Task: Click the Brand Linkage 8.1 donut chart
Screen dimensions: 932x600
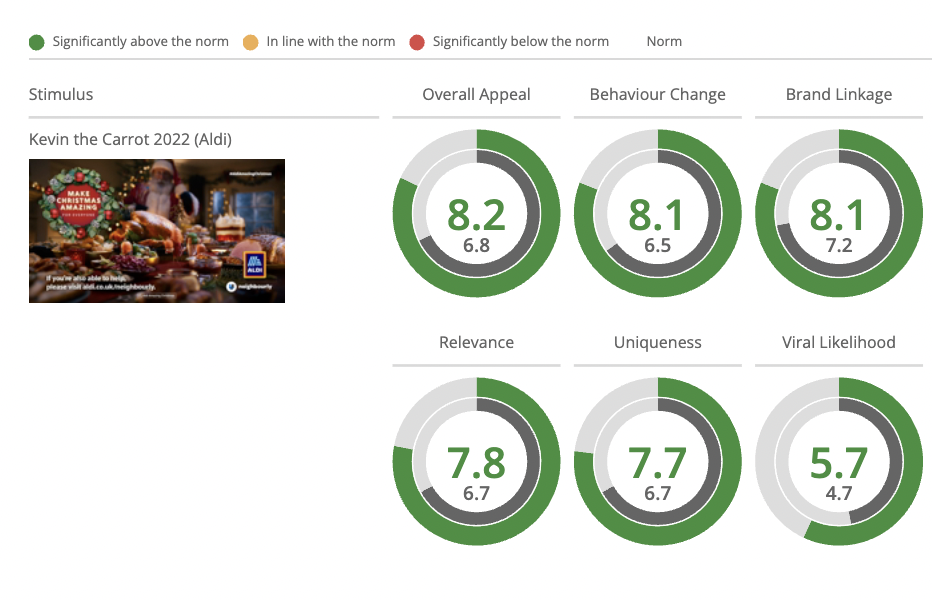Action: coord(839,213)
